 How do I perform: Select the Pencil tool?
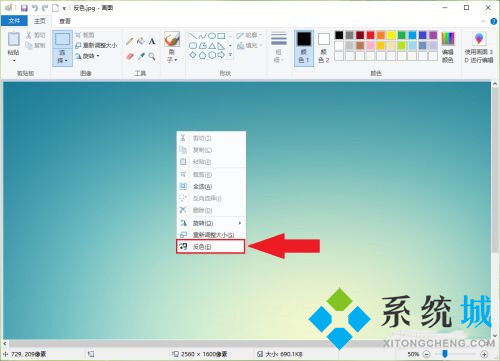[130, 42]
